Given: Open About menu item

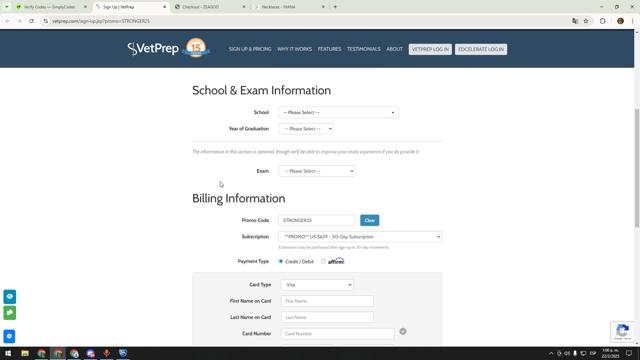Looking at the screenshot, I should 394,49.
